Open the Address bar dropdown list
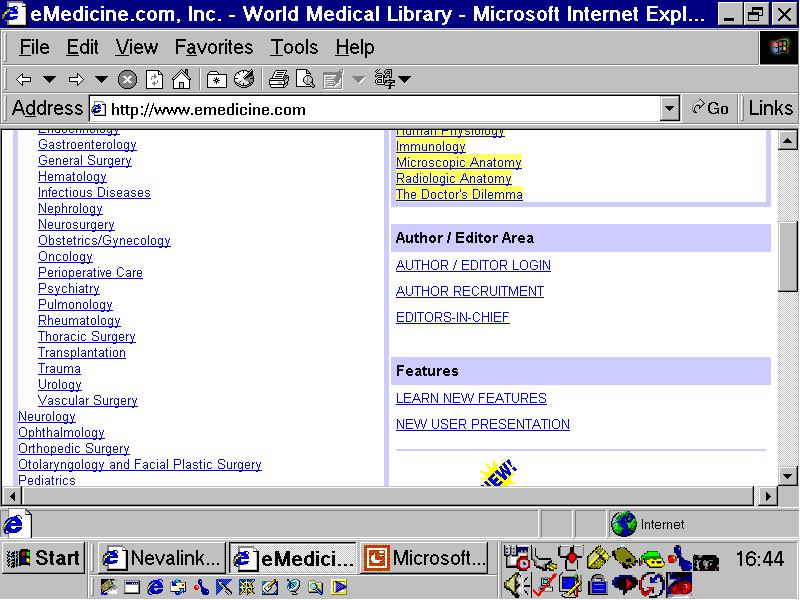This screenshot has height=600, width=800. click(x=669, y=109)
